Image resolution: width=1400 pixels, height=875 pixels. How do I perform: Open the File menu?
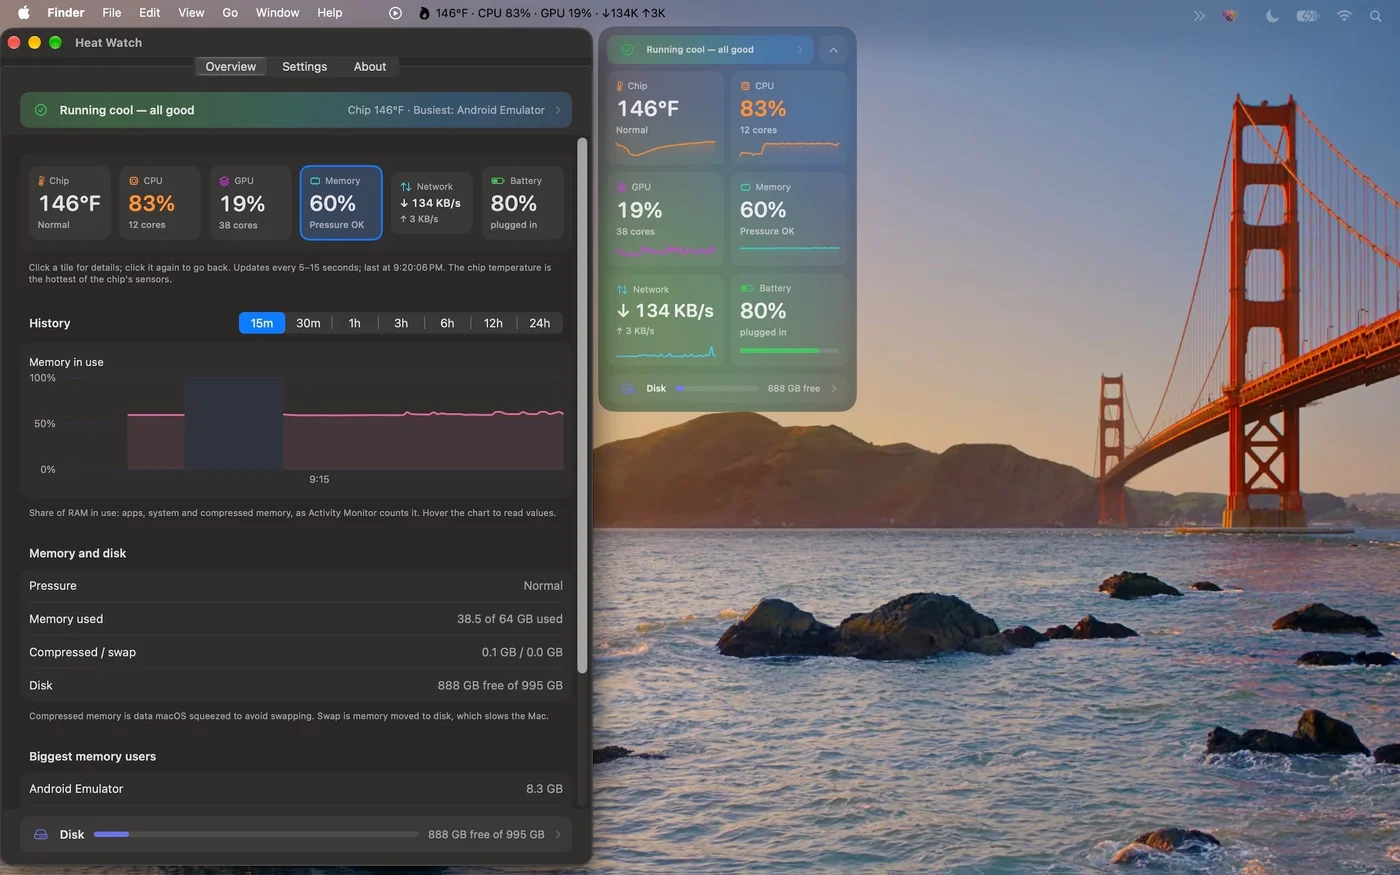[112, 13]
